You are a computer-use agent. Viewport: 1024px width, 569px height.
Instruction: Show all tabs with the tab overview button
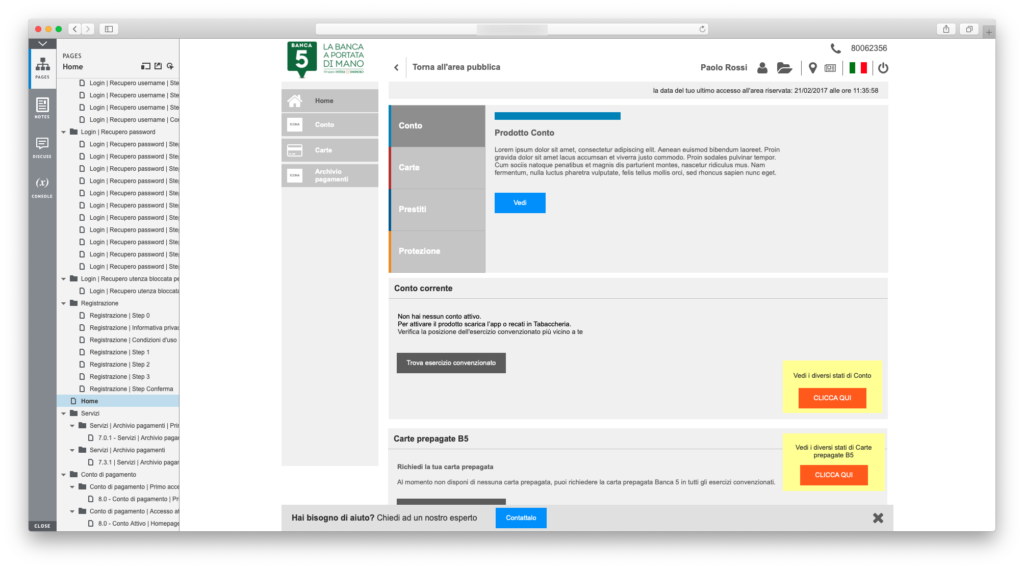pos(969,29)
